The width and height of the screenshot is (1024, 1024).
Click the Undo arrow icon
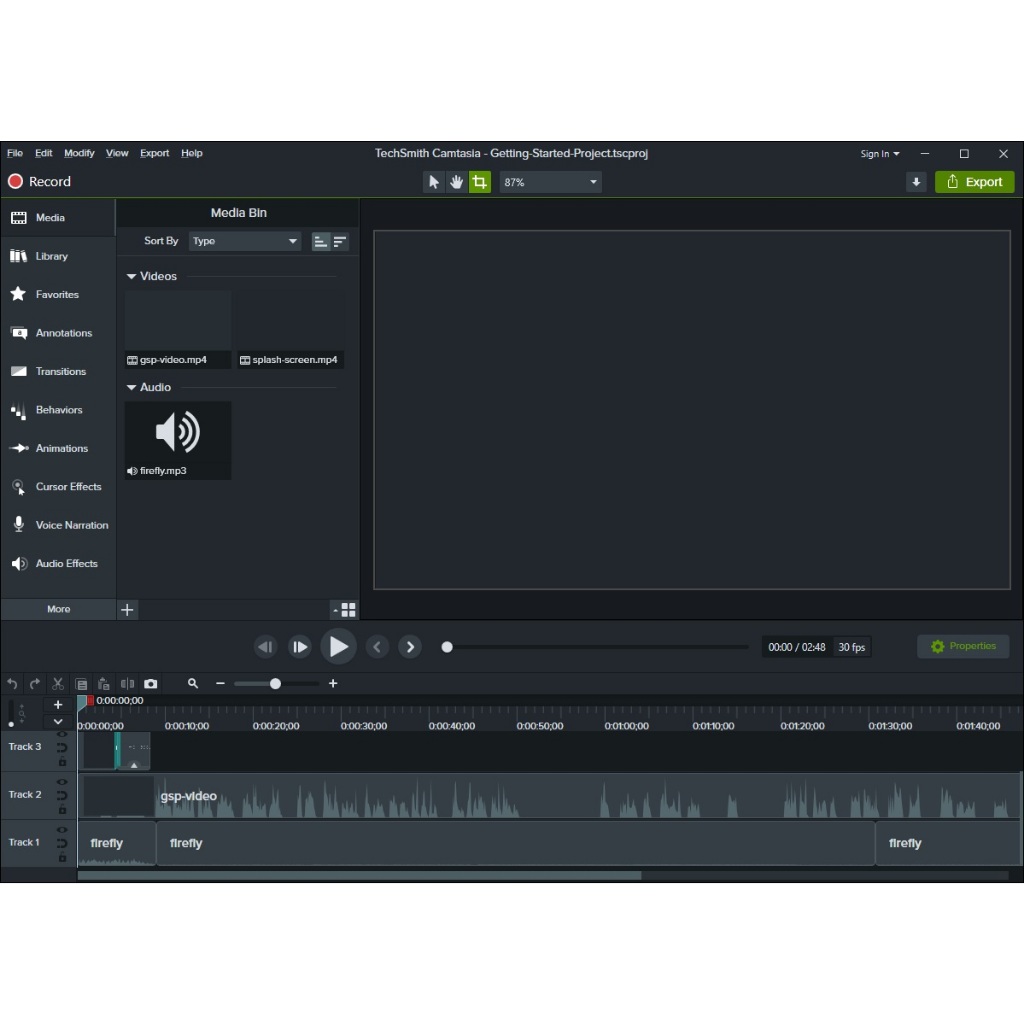pyautogui.click(x=12, y=684)
